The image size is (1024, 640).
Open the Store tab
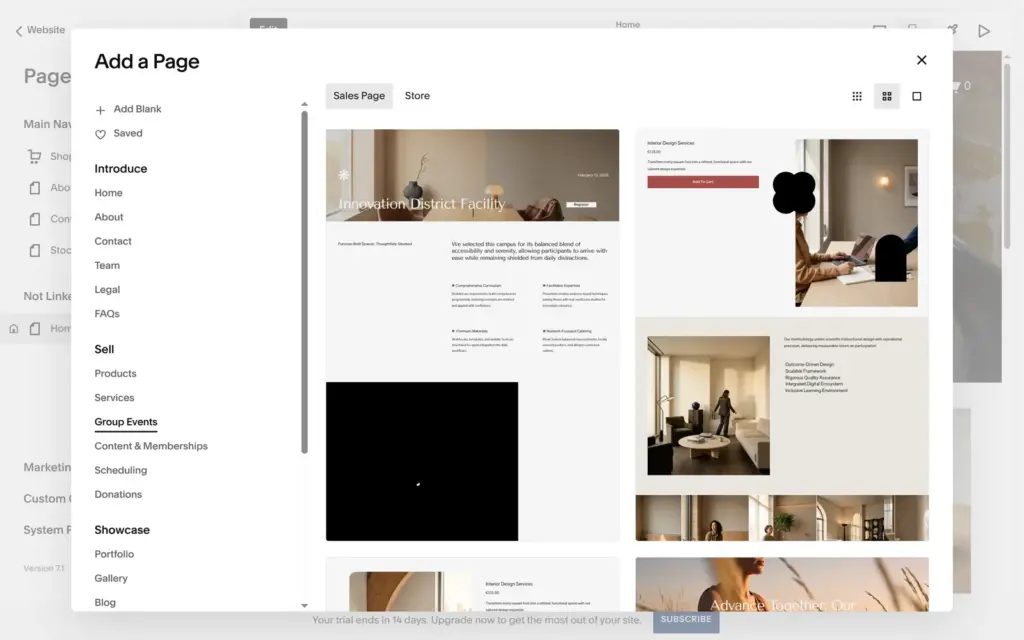point(417,95)
